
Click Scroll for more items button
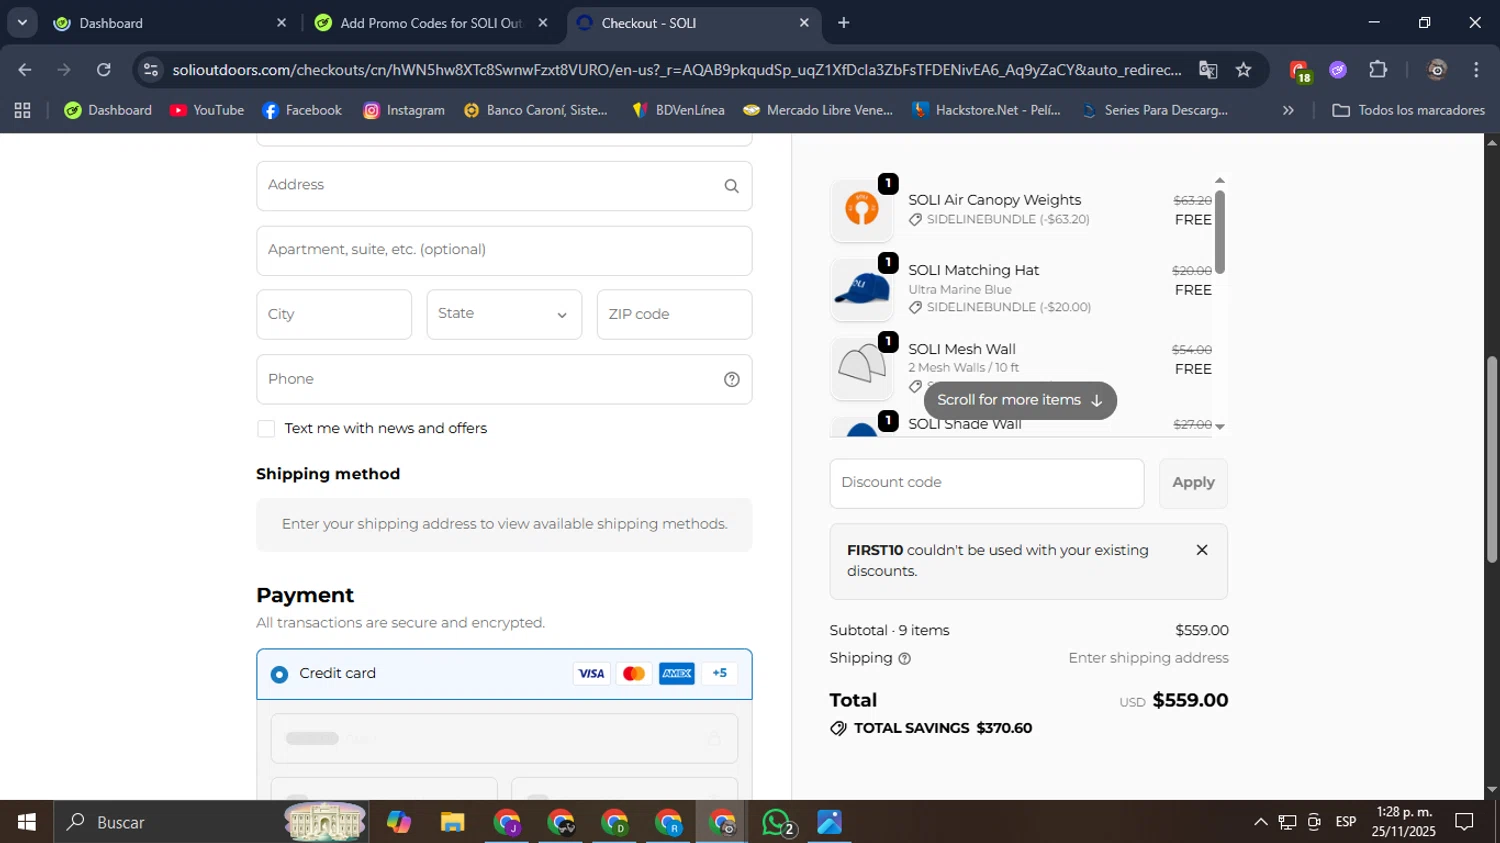click(1020, 400)
